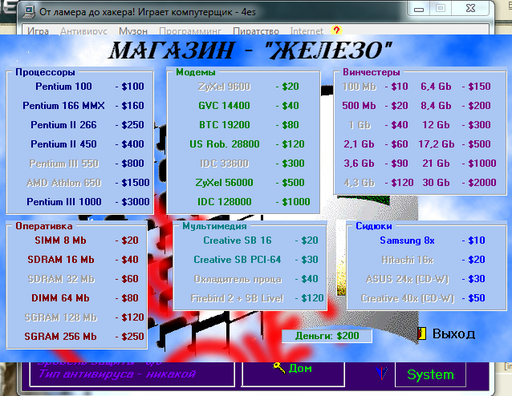Click the application icon in title bar
This screenshot has width=512, height=396.
click(x=29, y=12)
